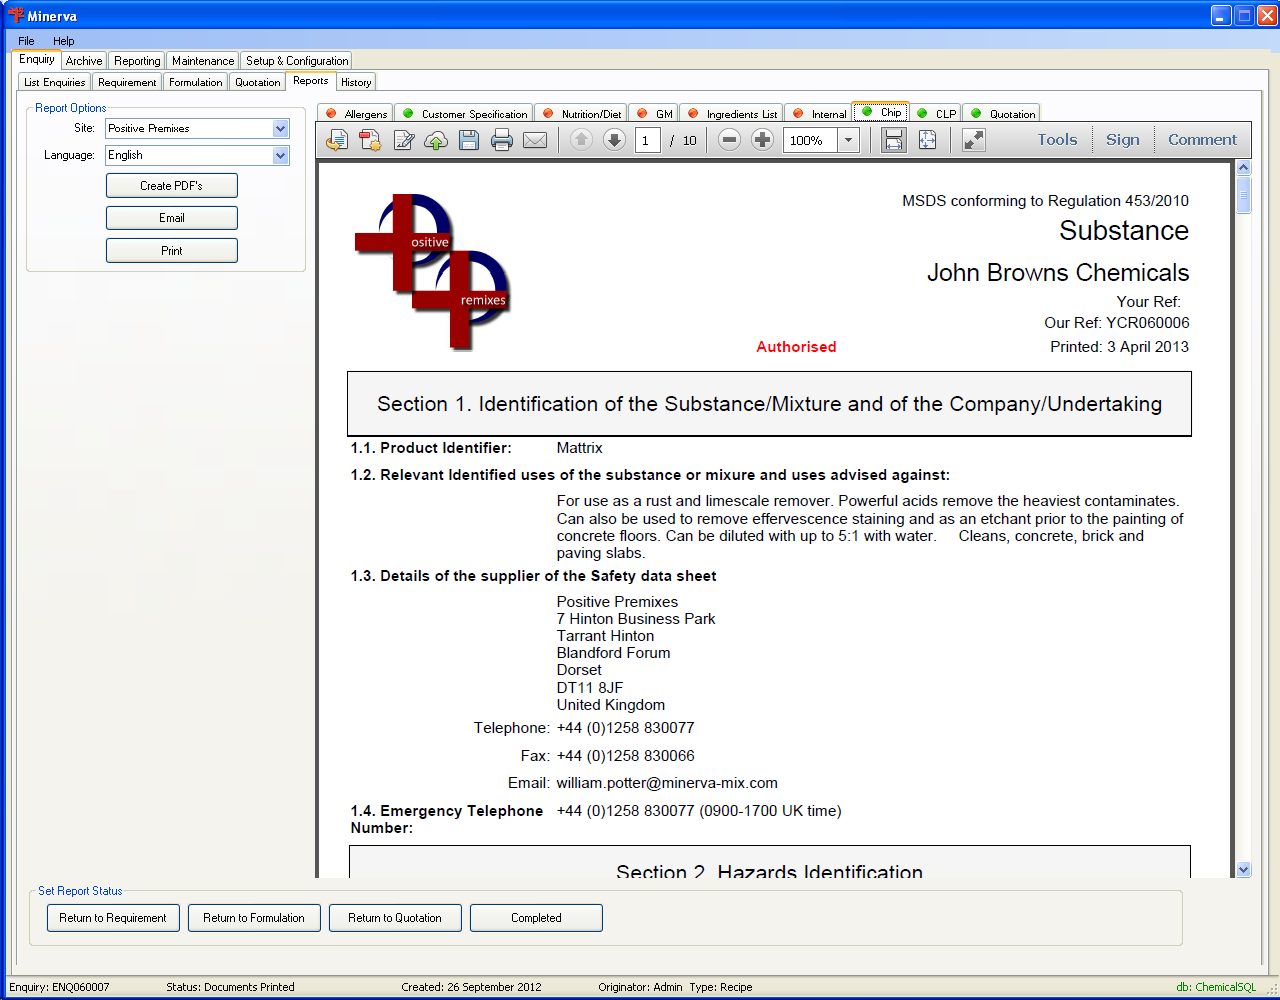The height and width of the screenshot is (1000, 1280).
Task: Open the Tools pane in PDF viewer
Action: coord(1057,140)
